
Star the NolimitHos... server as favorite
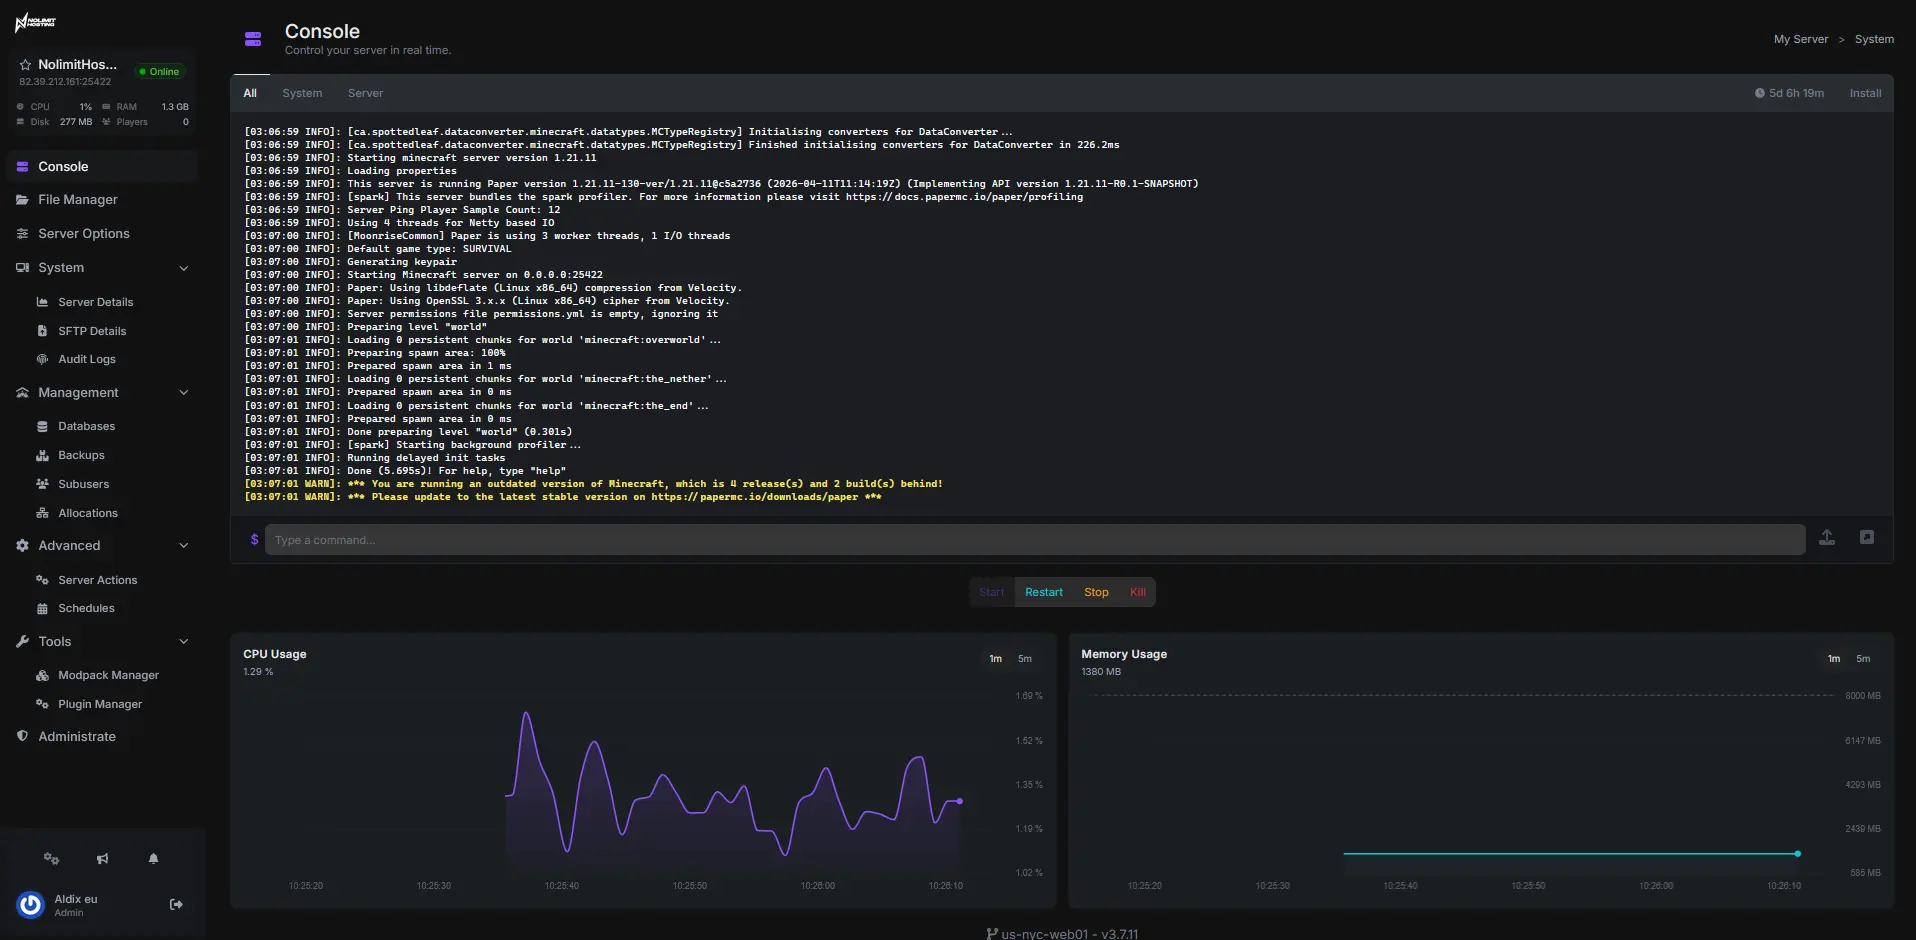point(26,65)
